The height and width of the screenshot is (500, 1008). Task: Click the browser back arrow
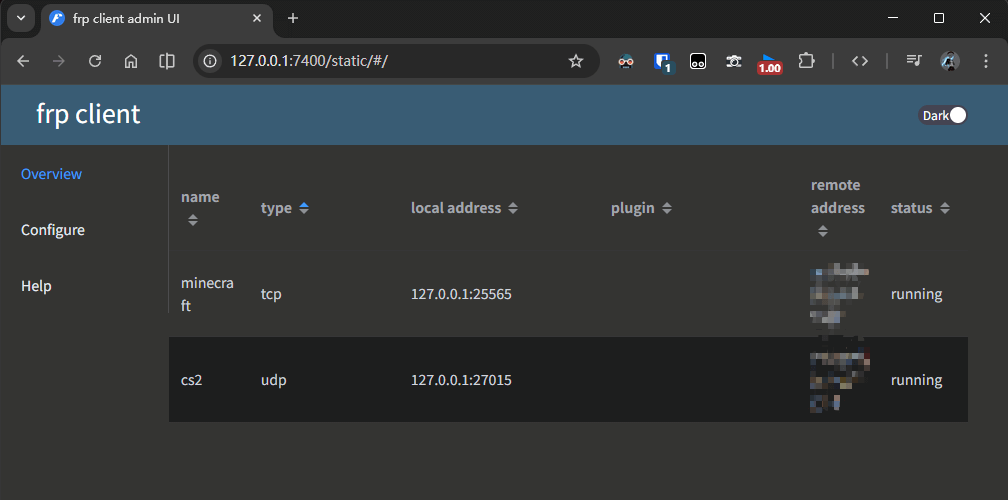(x=23, y=61)
